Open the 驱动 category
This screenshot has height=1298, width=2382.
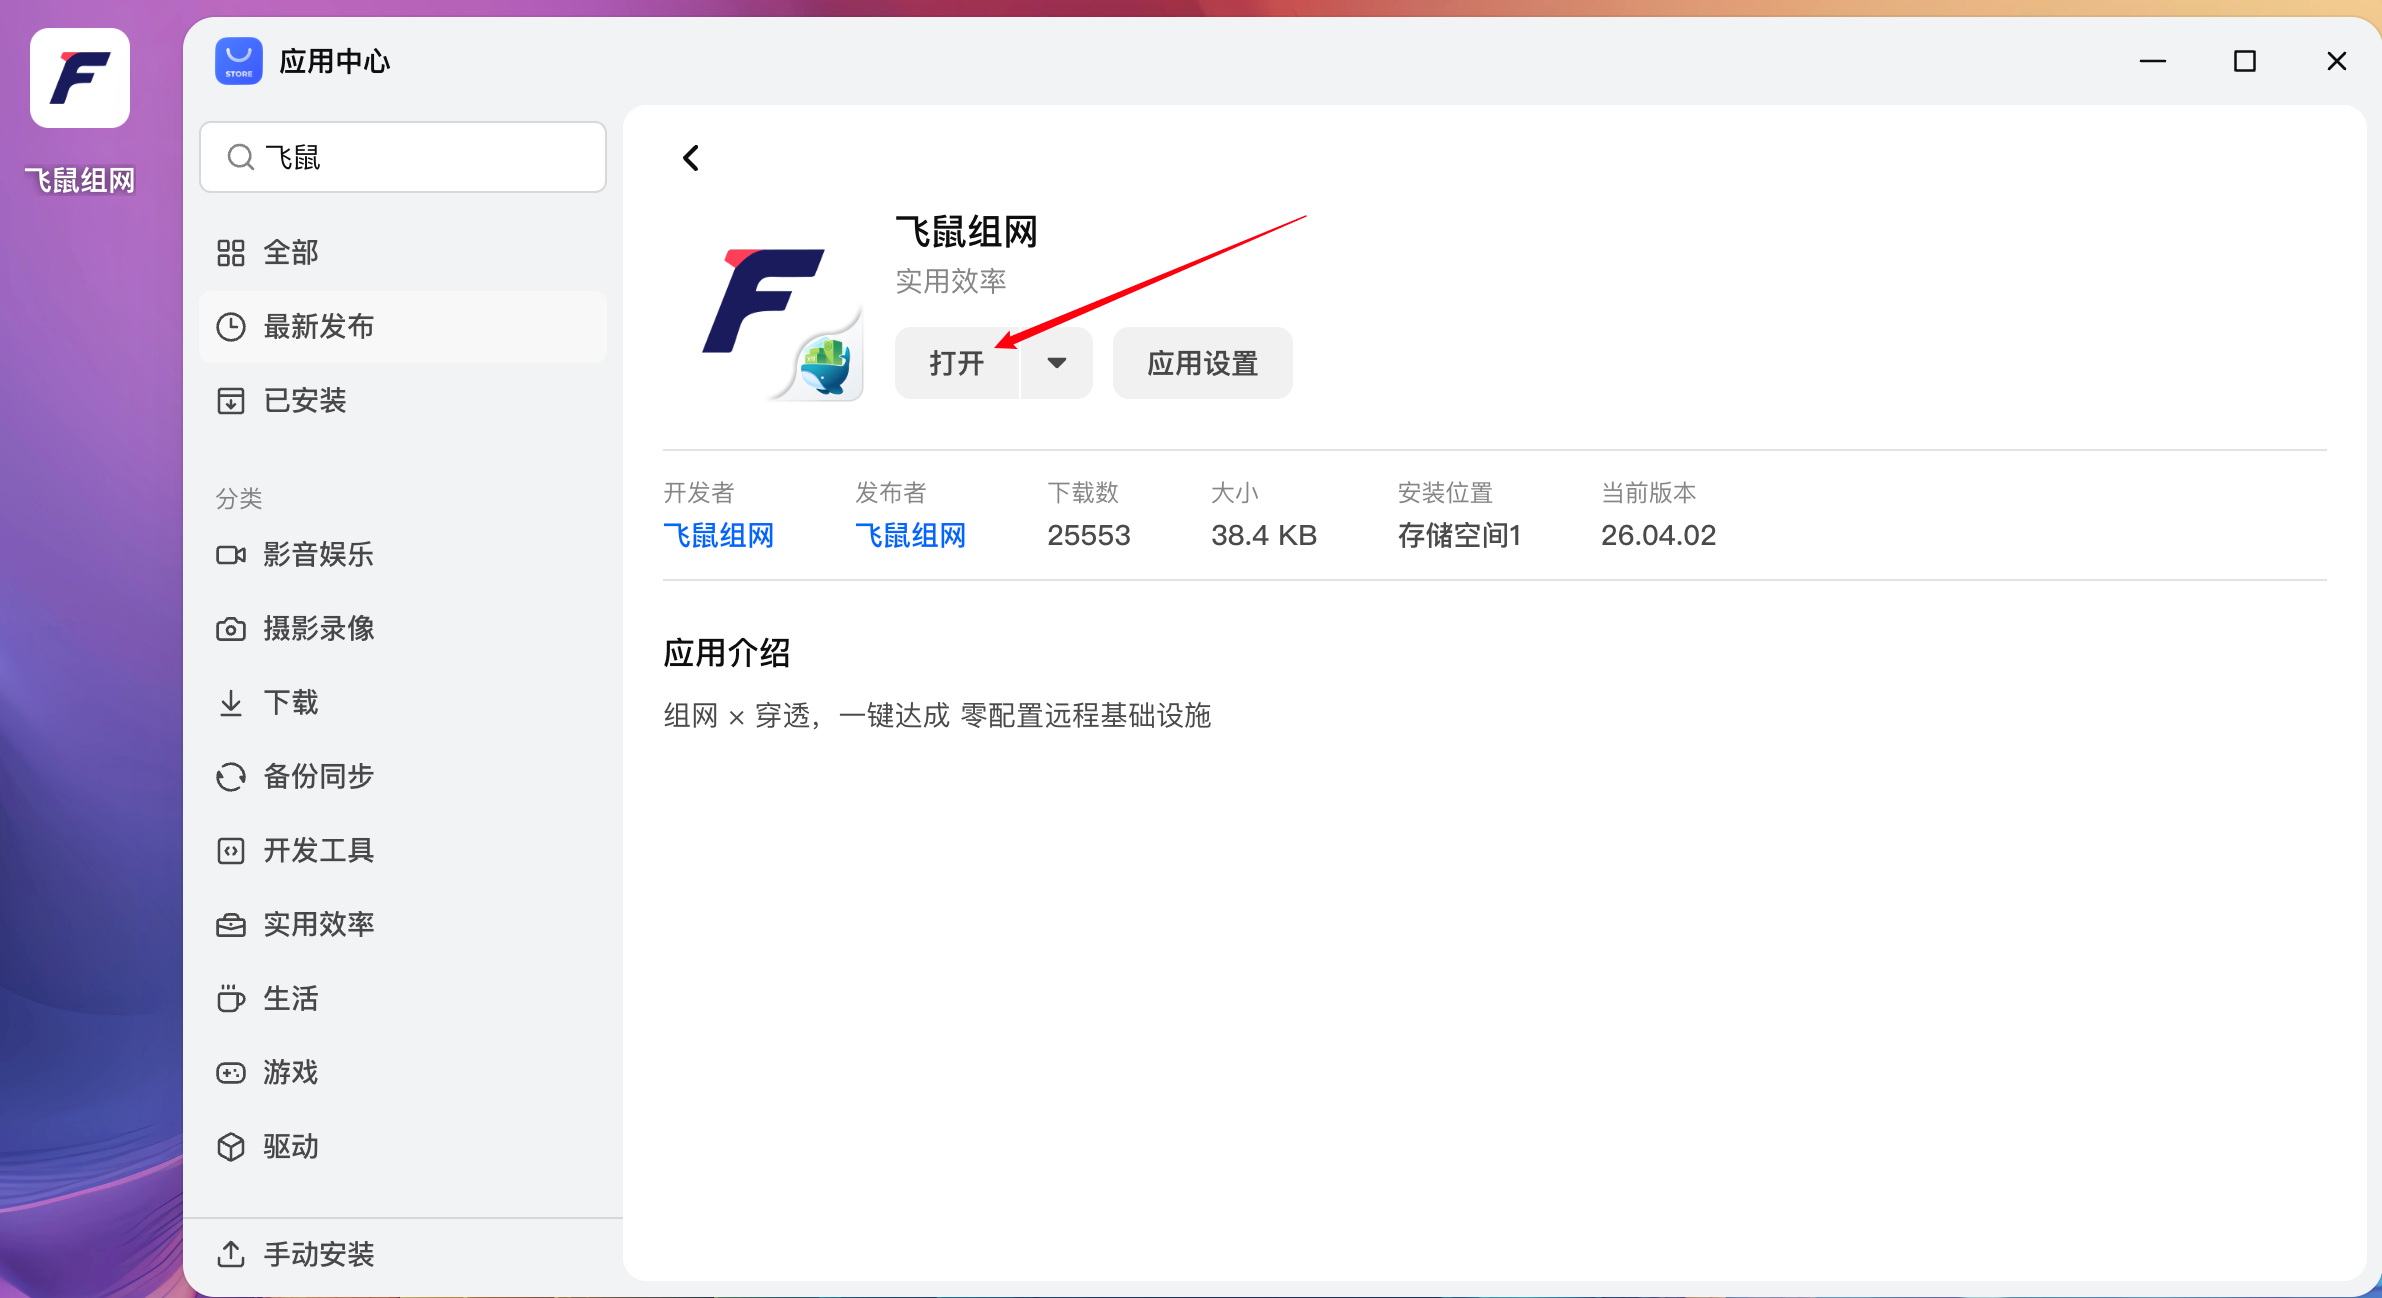point(403,1147)
